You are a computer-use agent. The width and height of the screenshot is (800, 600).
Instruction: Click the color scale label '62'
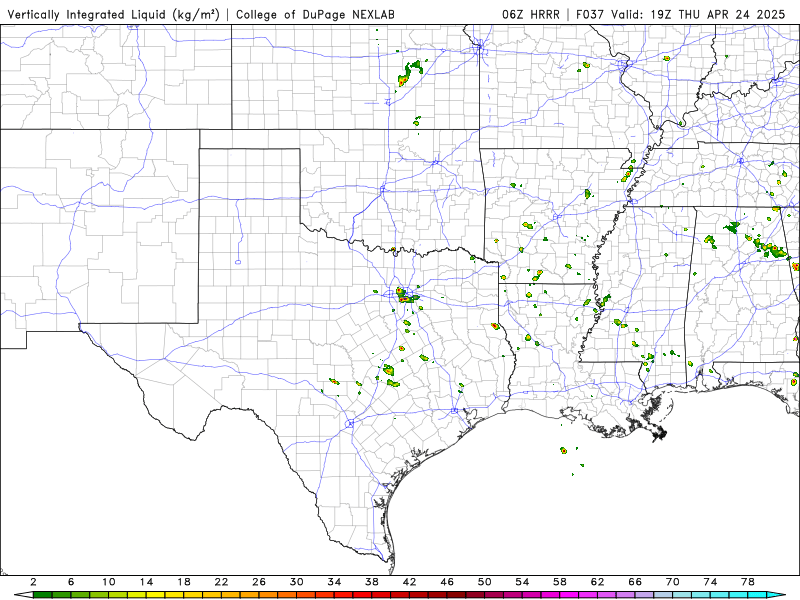coord(598,582)
